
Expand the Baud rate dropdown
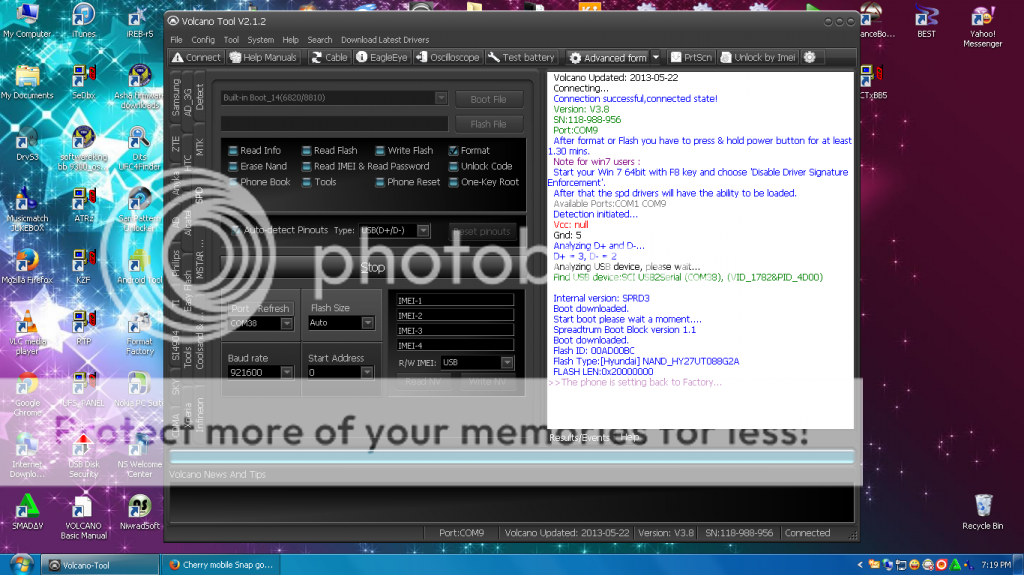point(286,372)
